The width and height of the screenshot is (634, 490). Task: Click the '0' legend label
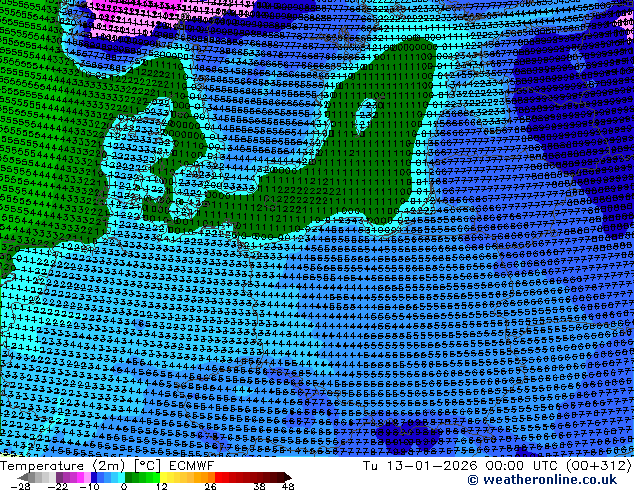124,486
